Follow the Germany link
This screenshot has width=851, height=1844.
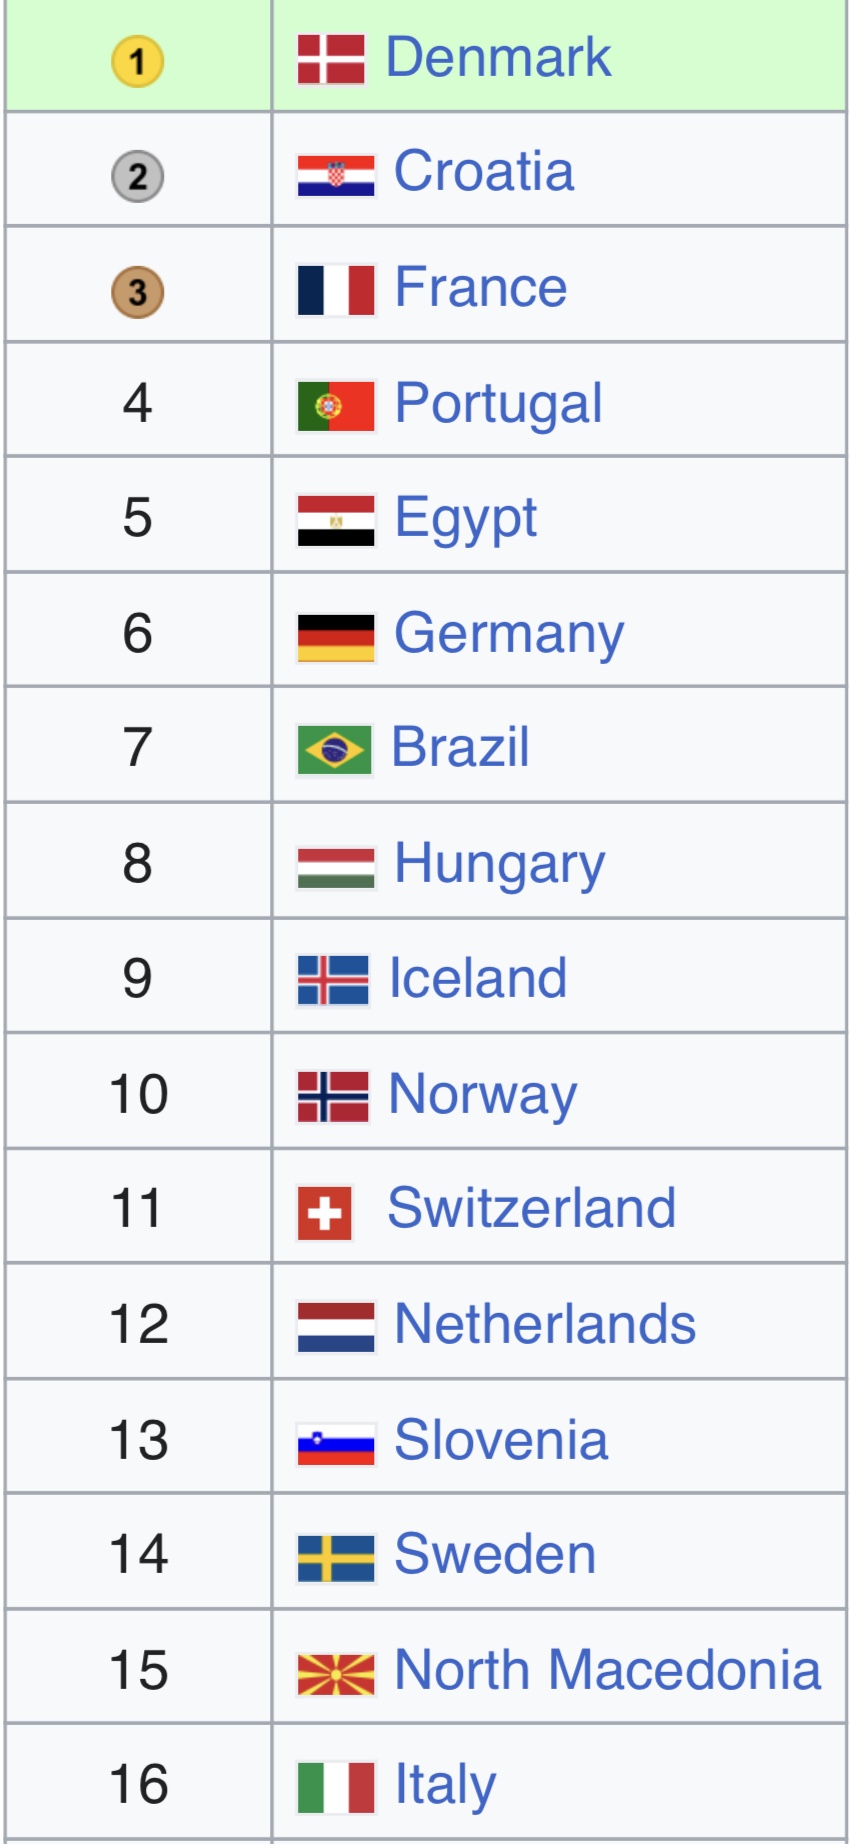click(x=510, y=635)
